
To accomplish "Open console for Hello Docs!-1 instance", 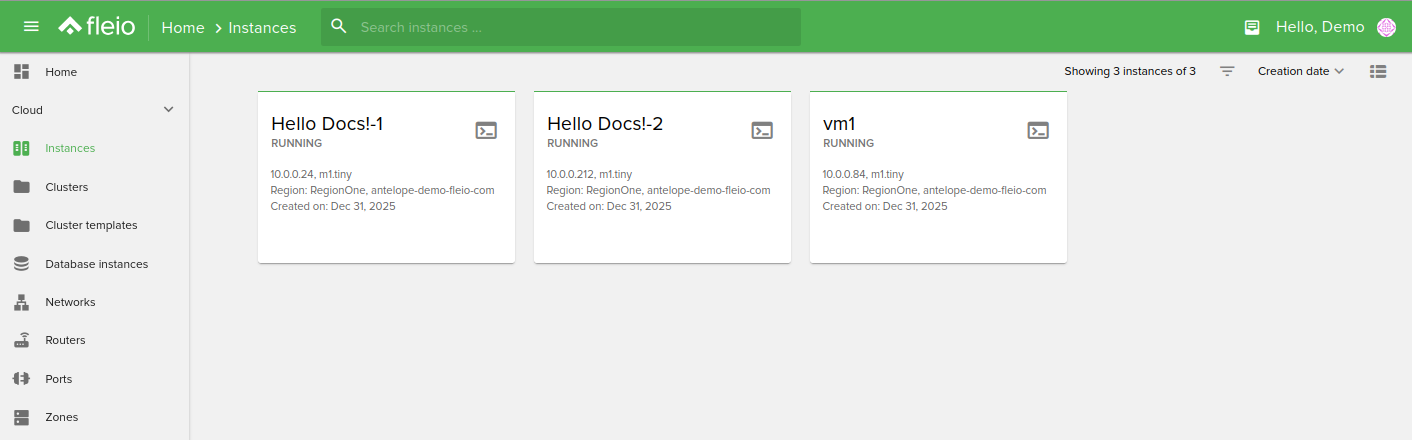I will [486, 130].
